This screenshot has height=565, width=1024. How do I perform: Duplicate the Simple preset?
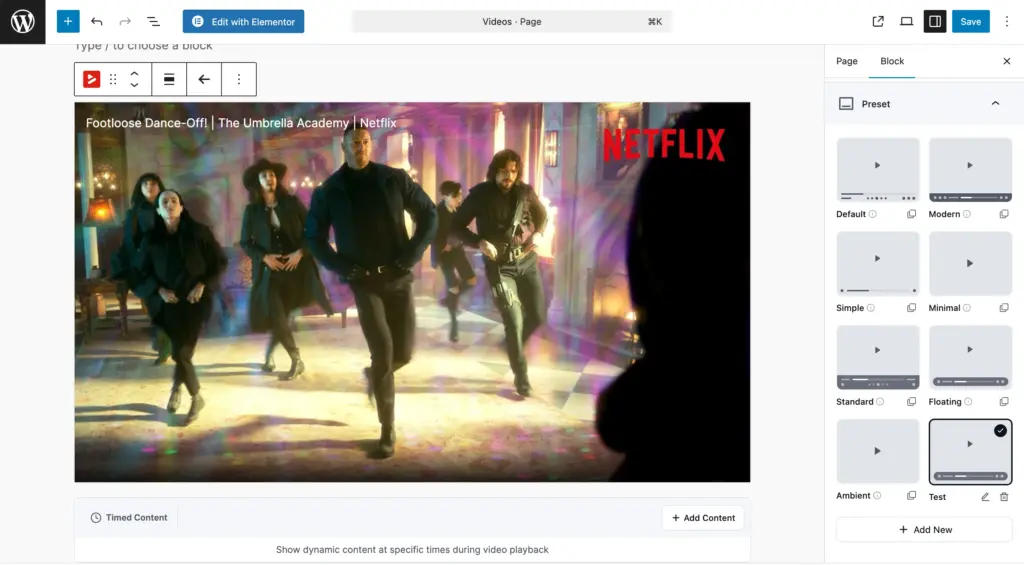point(911,308)
